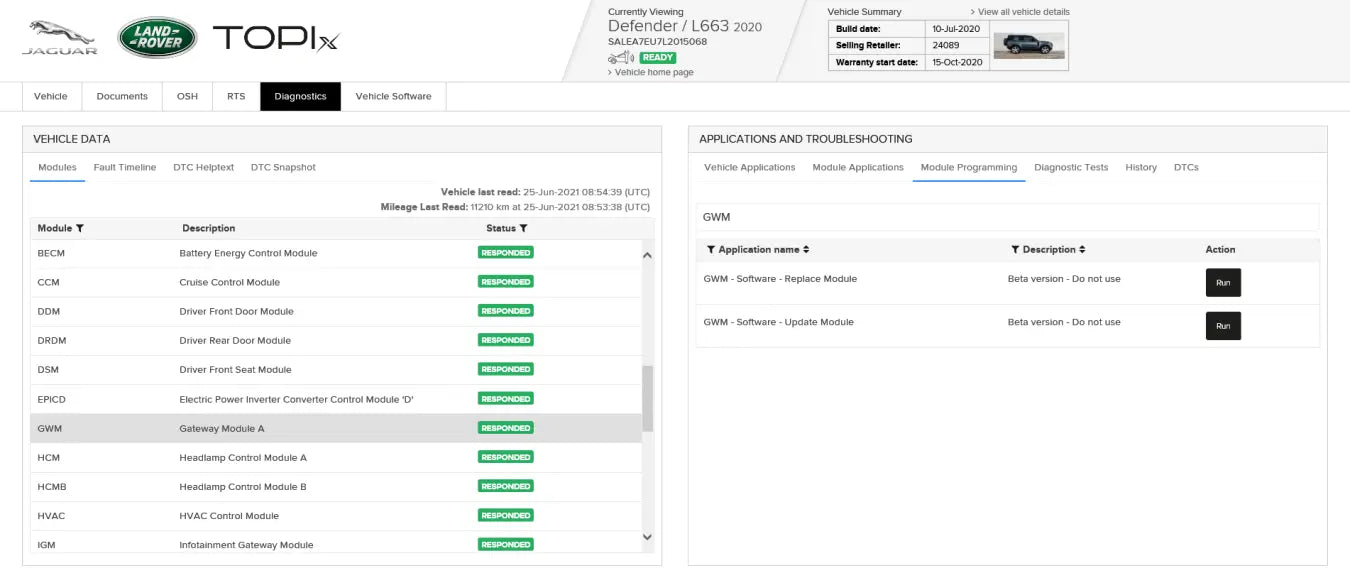1350x578 pixels.
Task: Select the Diagnostic Tests tab
Action: click(1071, 168)
